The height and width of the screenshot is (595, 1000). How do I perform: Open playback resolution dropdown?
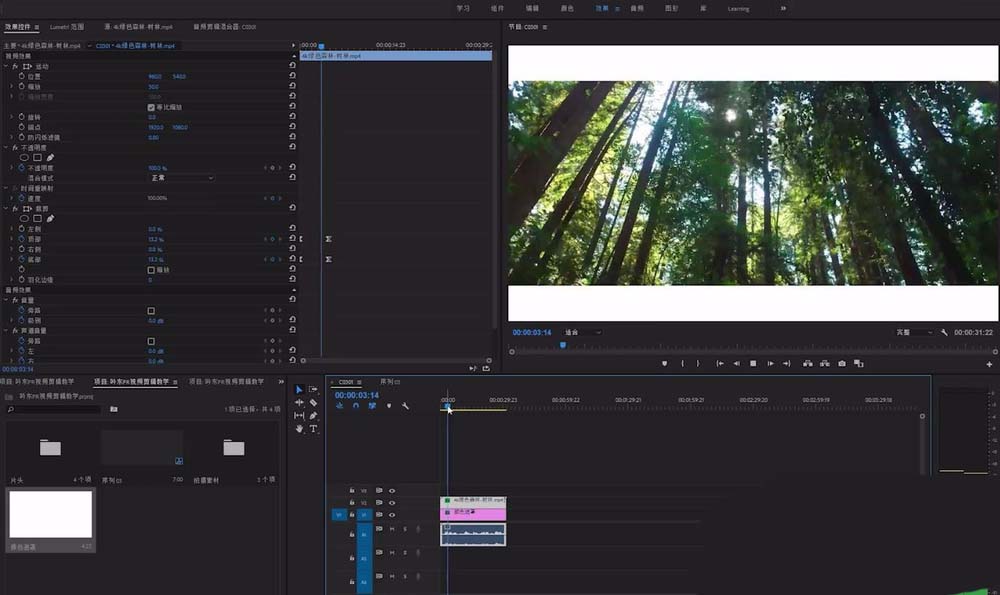[914, 332]
